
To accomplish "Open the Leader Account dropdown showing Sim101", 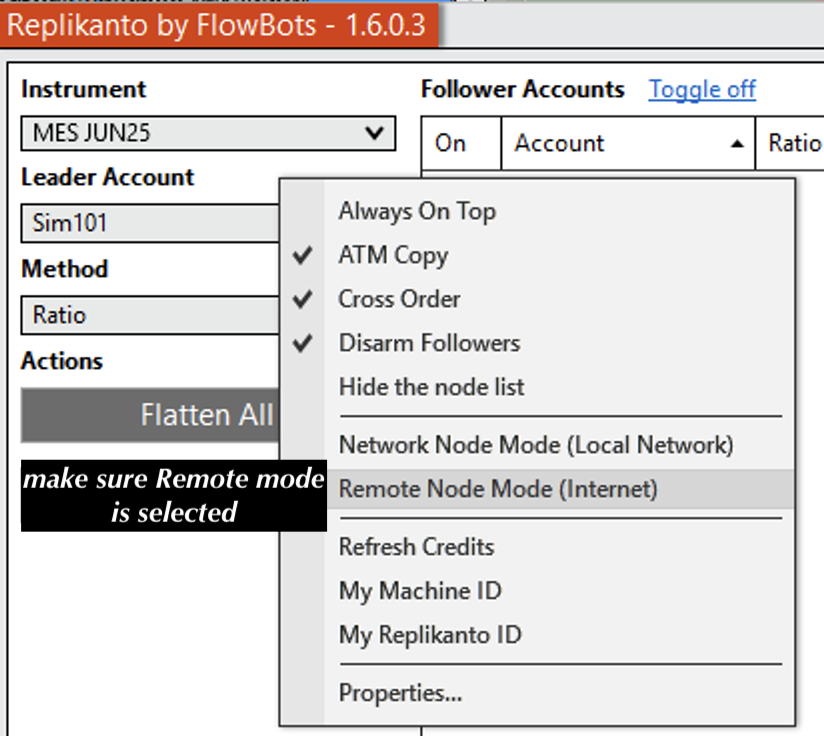I will click(150, 223).
